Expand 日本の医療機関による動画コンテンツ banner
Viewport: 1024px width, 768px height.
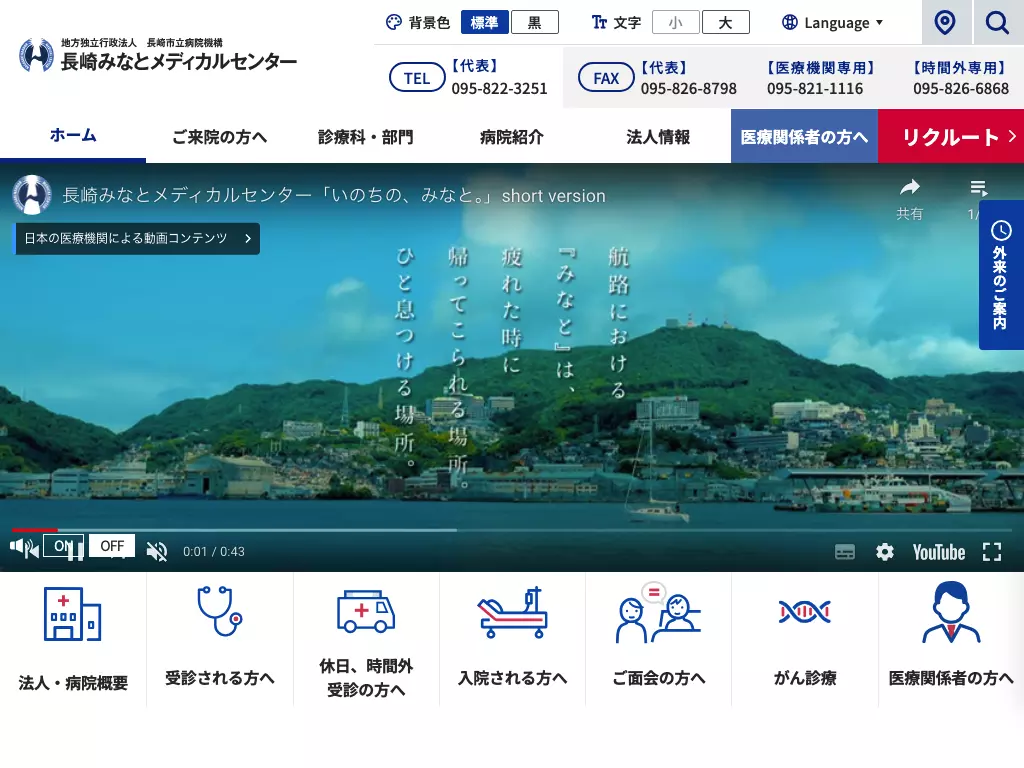pyautogui.click(x=137, y=238)
